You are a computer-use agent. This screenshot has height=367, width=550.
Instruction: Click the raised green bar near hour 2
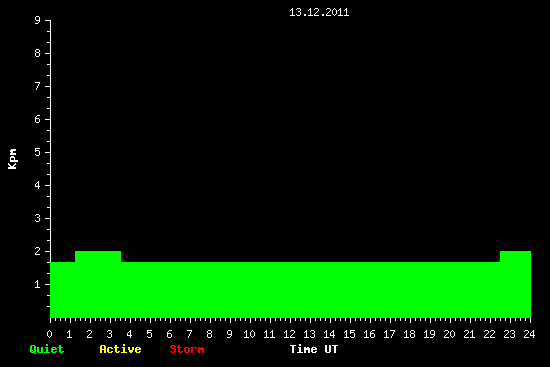pos(98,256)
